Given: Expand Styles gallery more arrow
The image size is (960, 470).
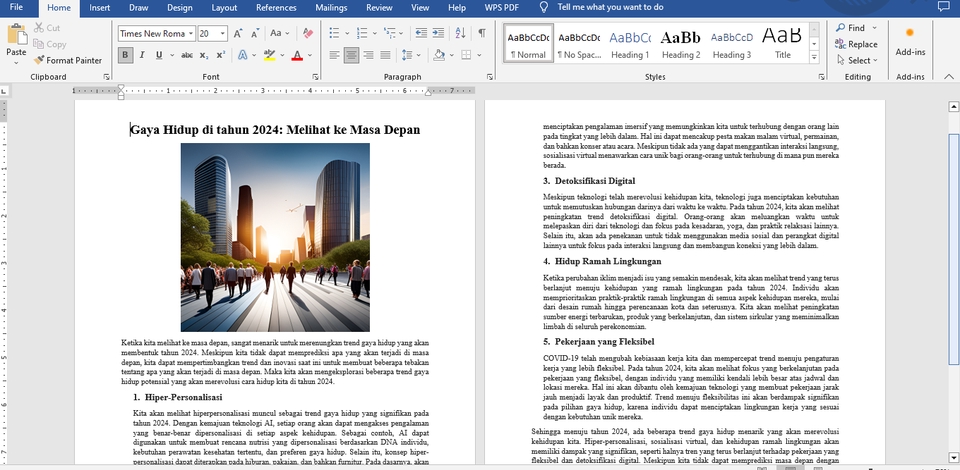Looking at the screenshot, I should [814, 58].
